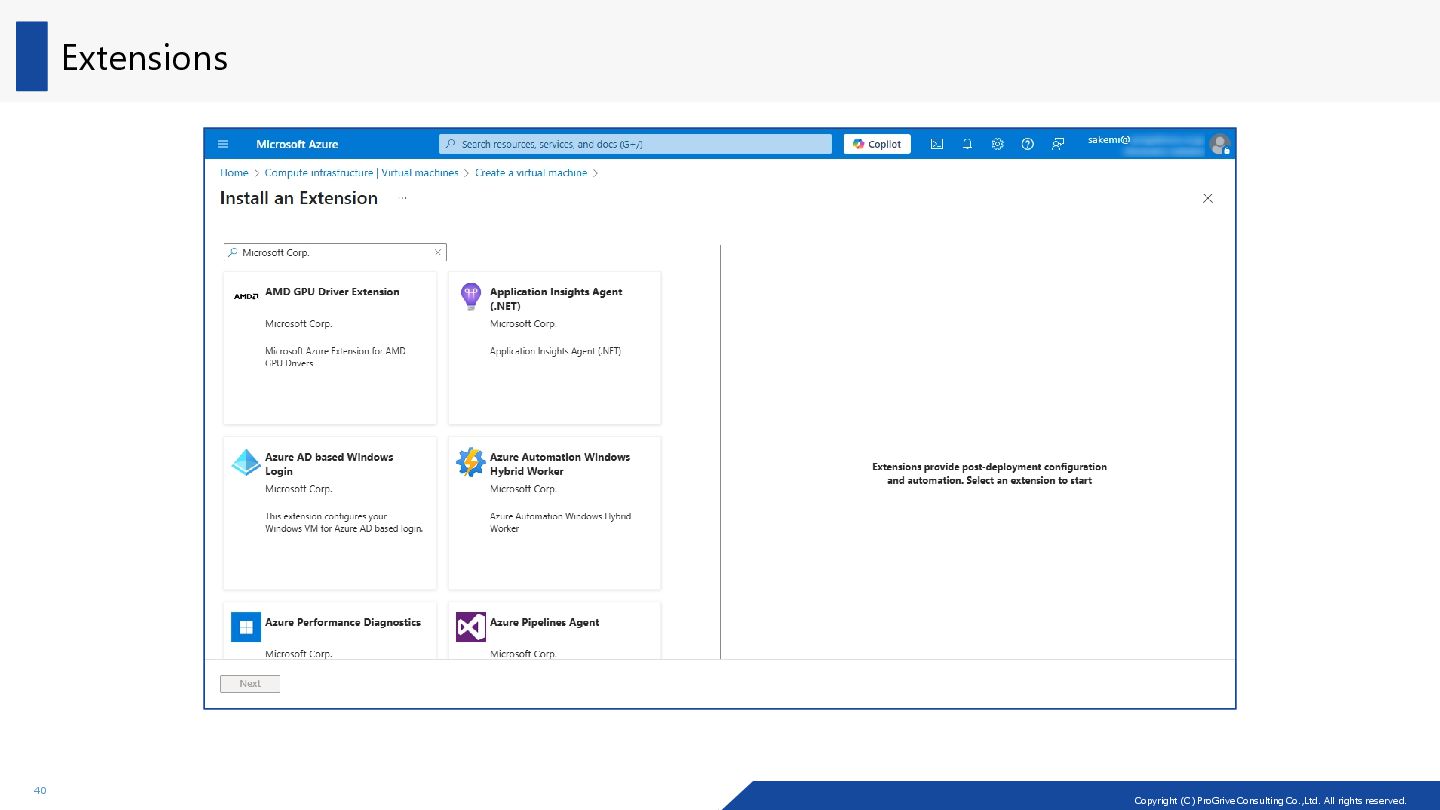Click the AMD logo icon
This screenshot has height=810, width=1440.
(246, 296)
